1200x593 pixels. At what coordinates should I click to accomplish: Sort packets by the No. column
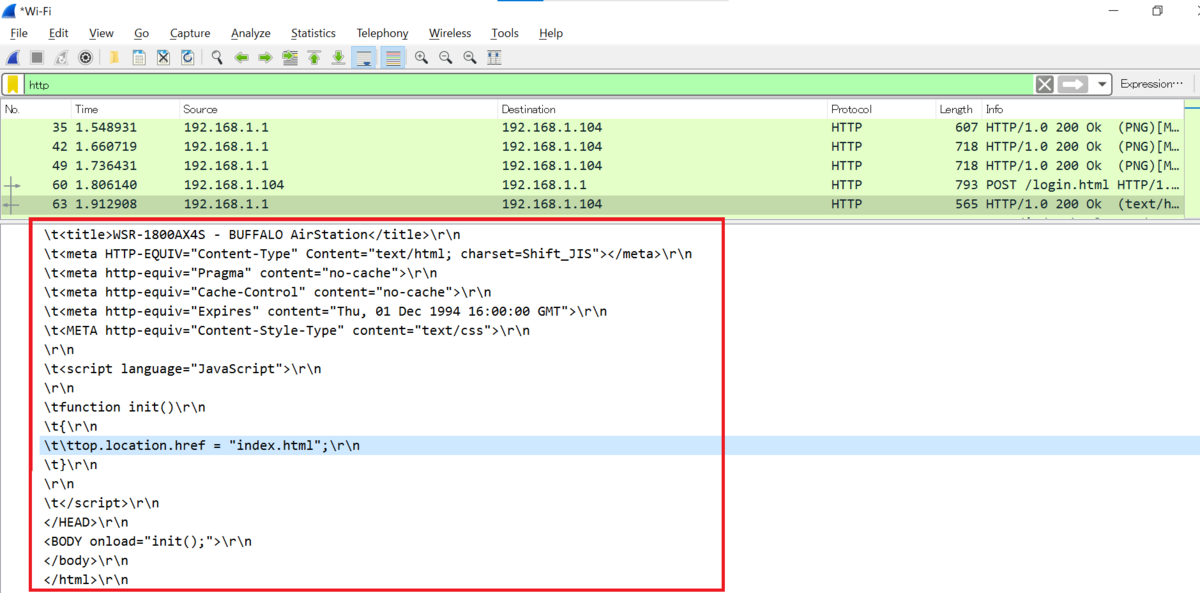coord(35,109)
